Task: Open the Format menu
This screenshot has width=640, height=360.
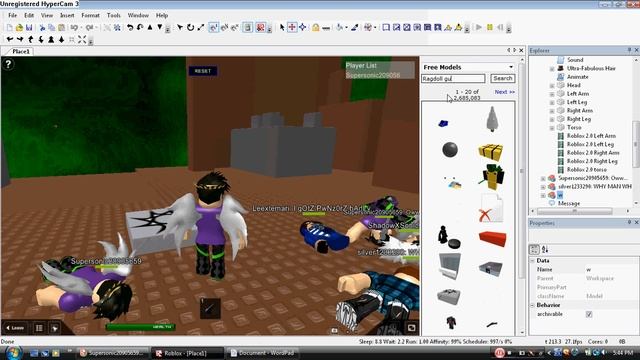Action: pyautogui.click(x=90, y=16)
